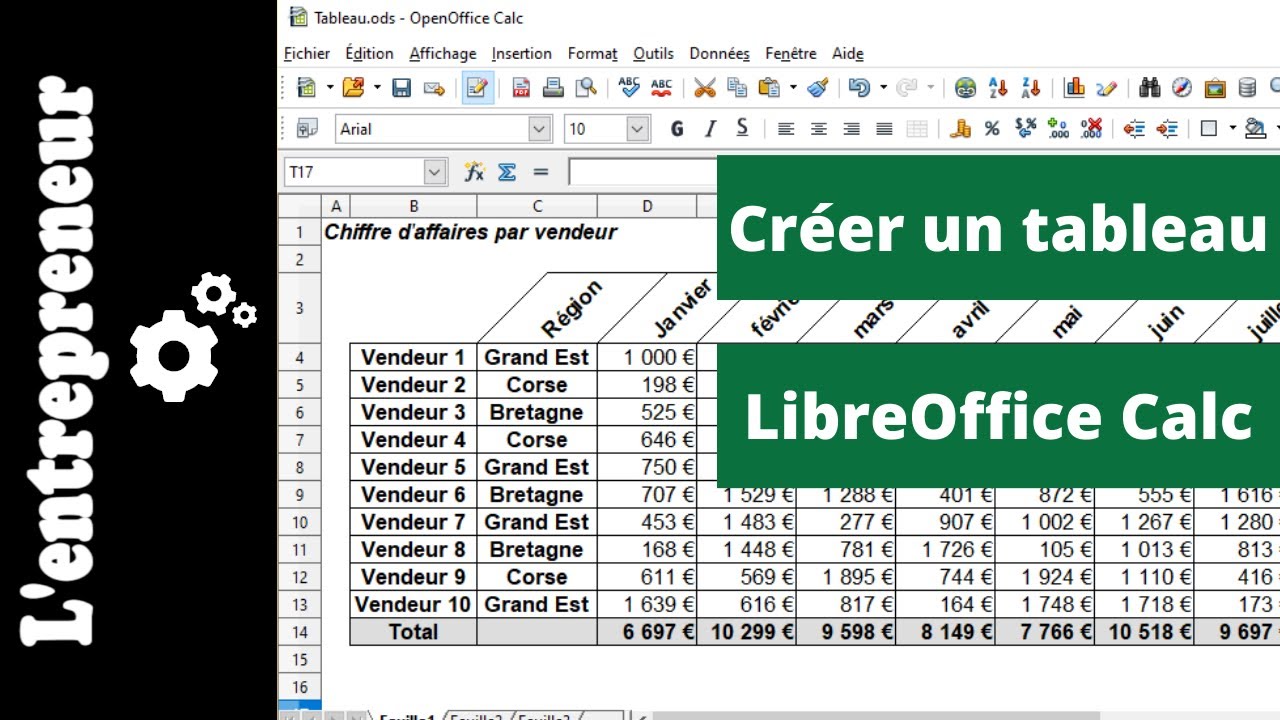Viewport: 1280px width, 720px height.
Task: Pick the Background Color bucket icon
Action: [x=1256, y=128]
